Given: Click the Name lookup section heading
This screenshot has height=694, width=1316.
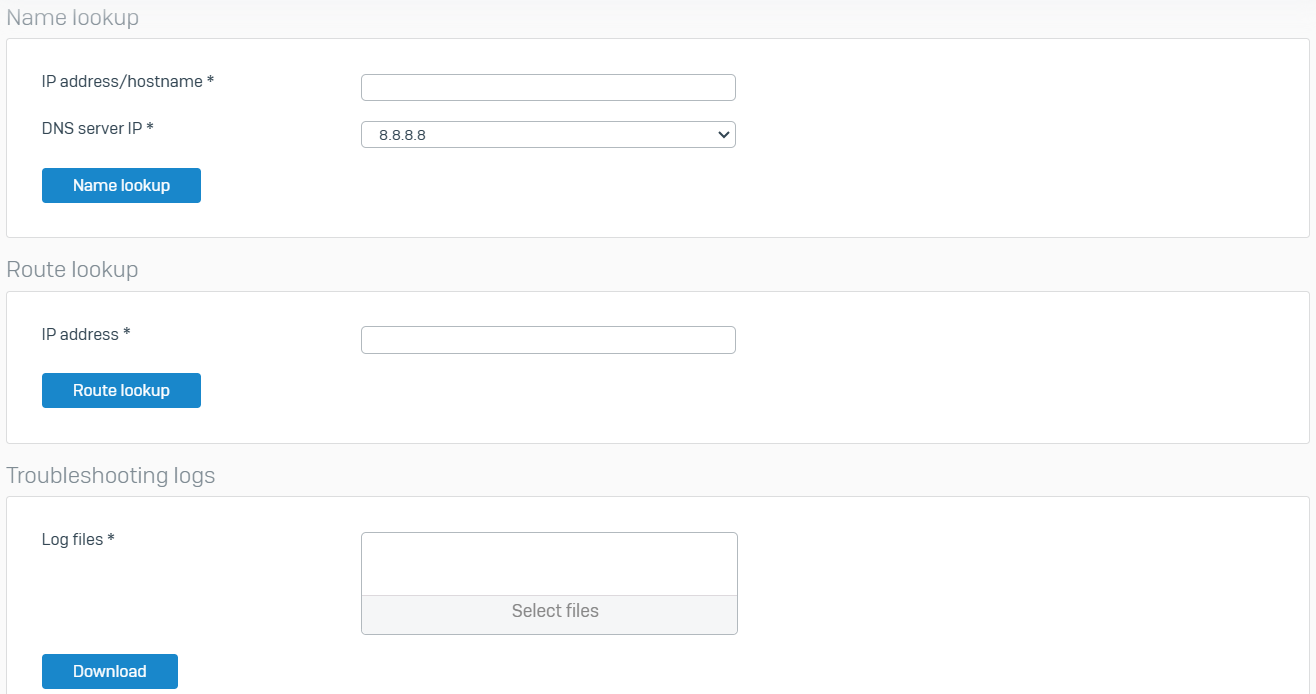Looking at the screenshot, I should [x=73, y=18].
